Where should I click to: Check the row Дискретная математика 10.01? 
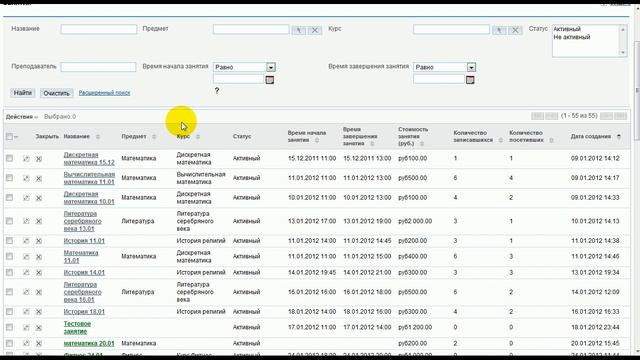coord(9,198)
